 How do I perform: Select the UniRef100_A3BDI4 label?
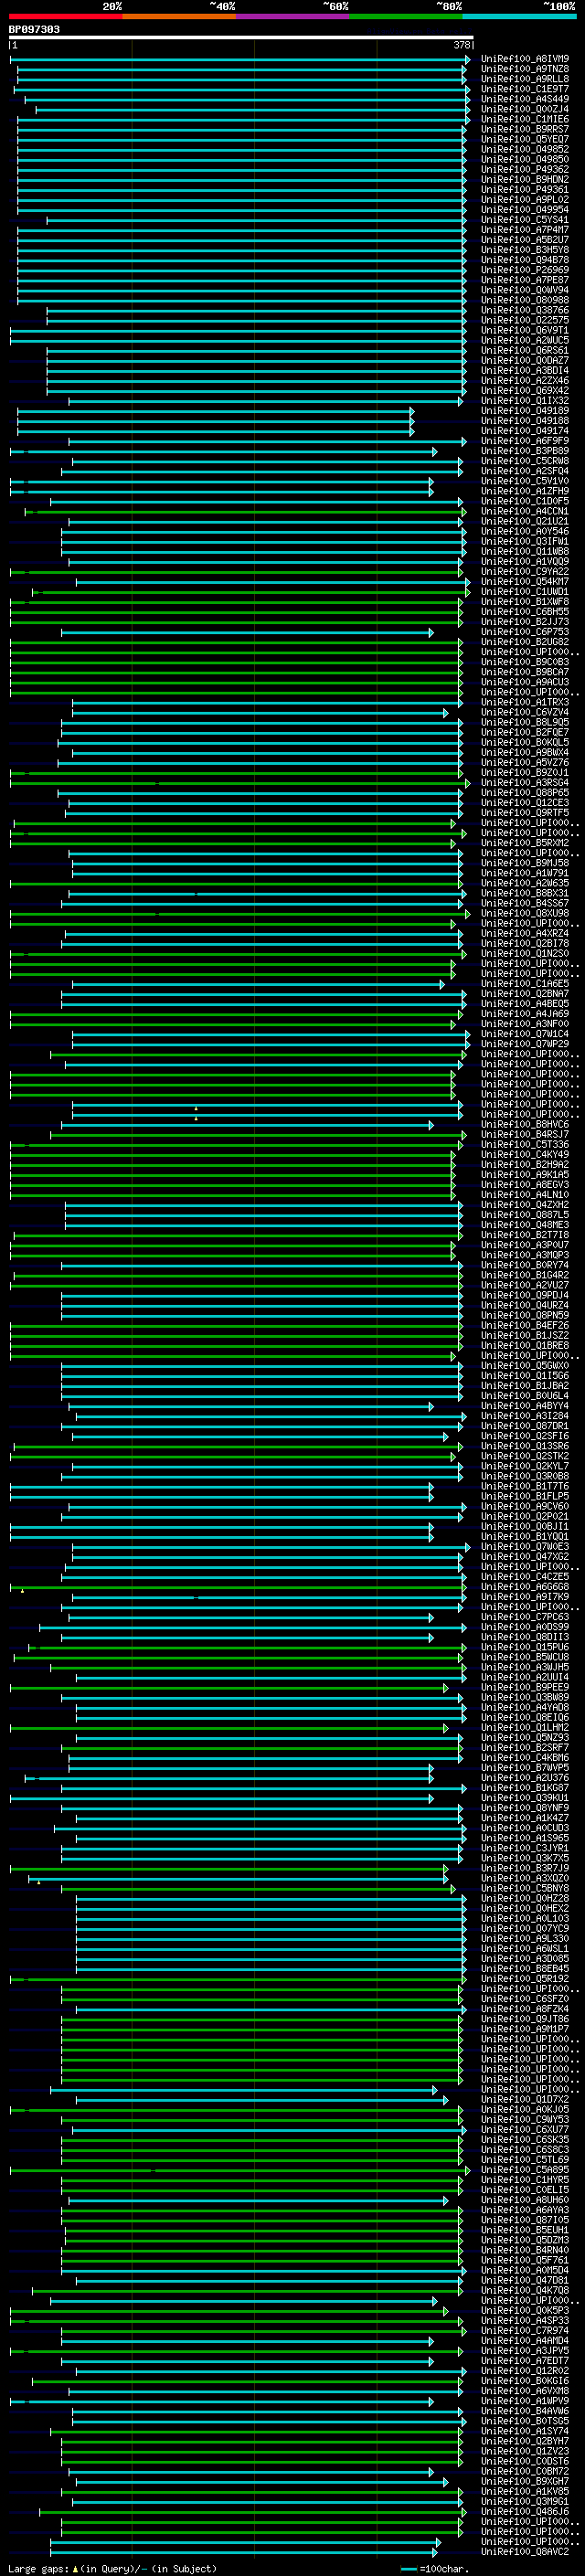(x=525, y=370)
